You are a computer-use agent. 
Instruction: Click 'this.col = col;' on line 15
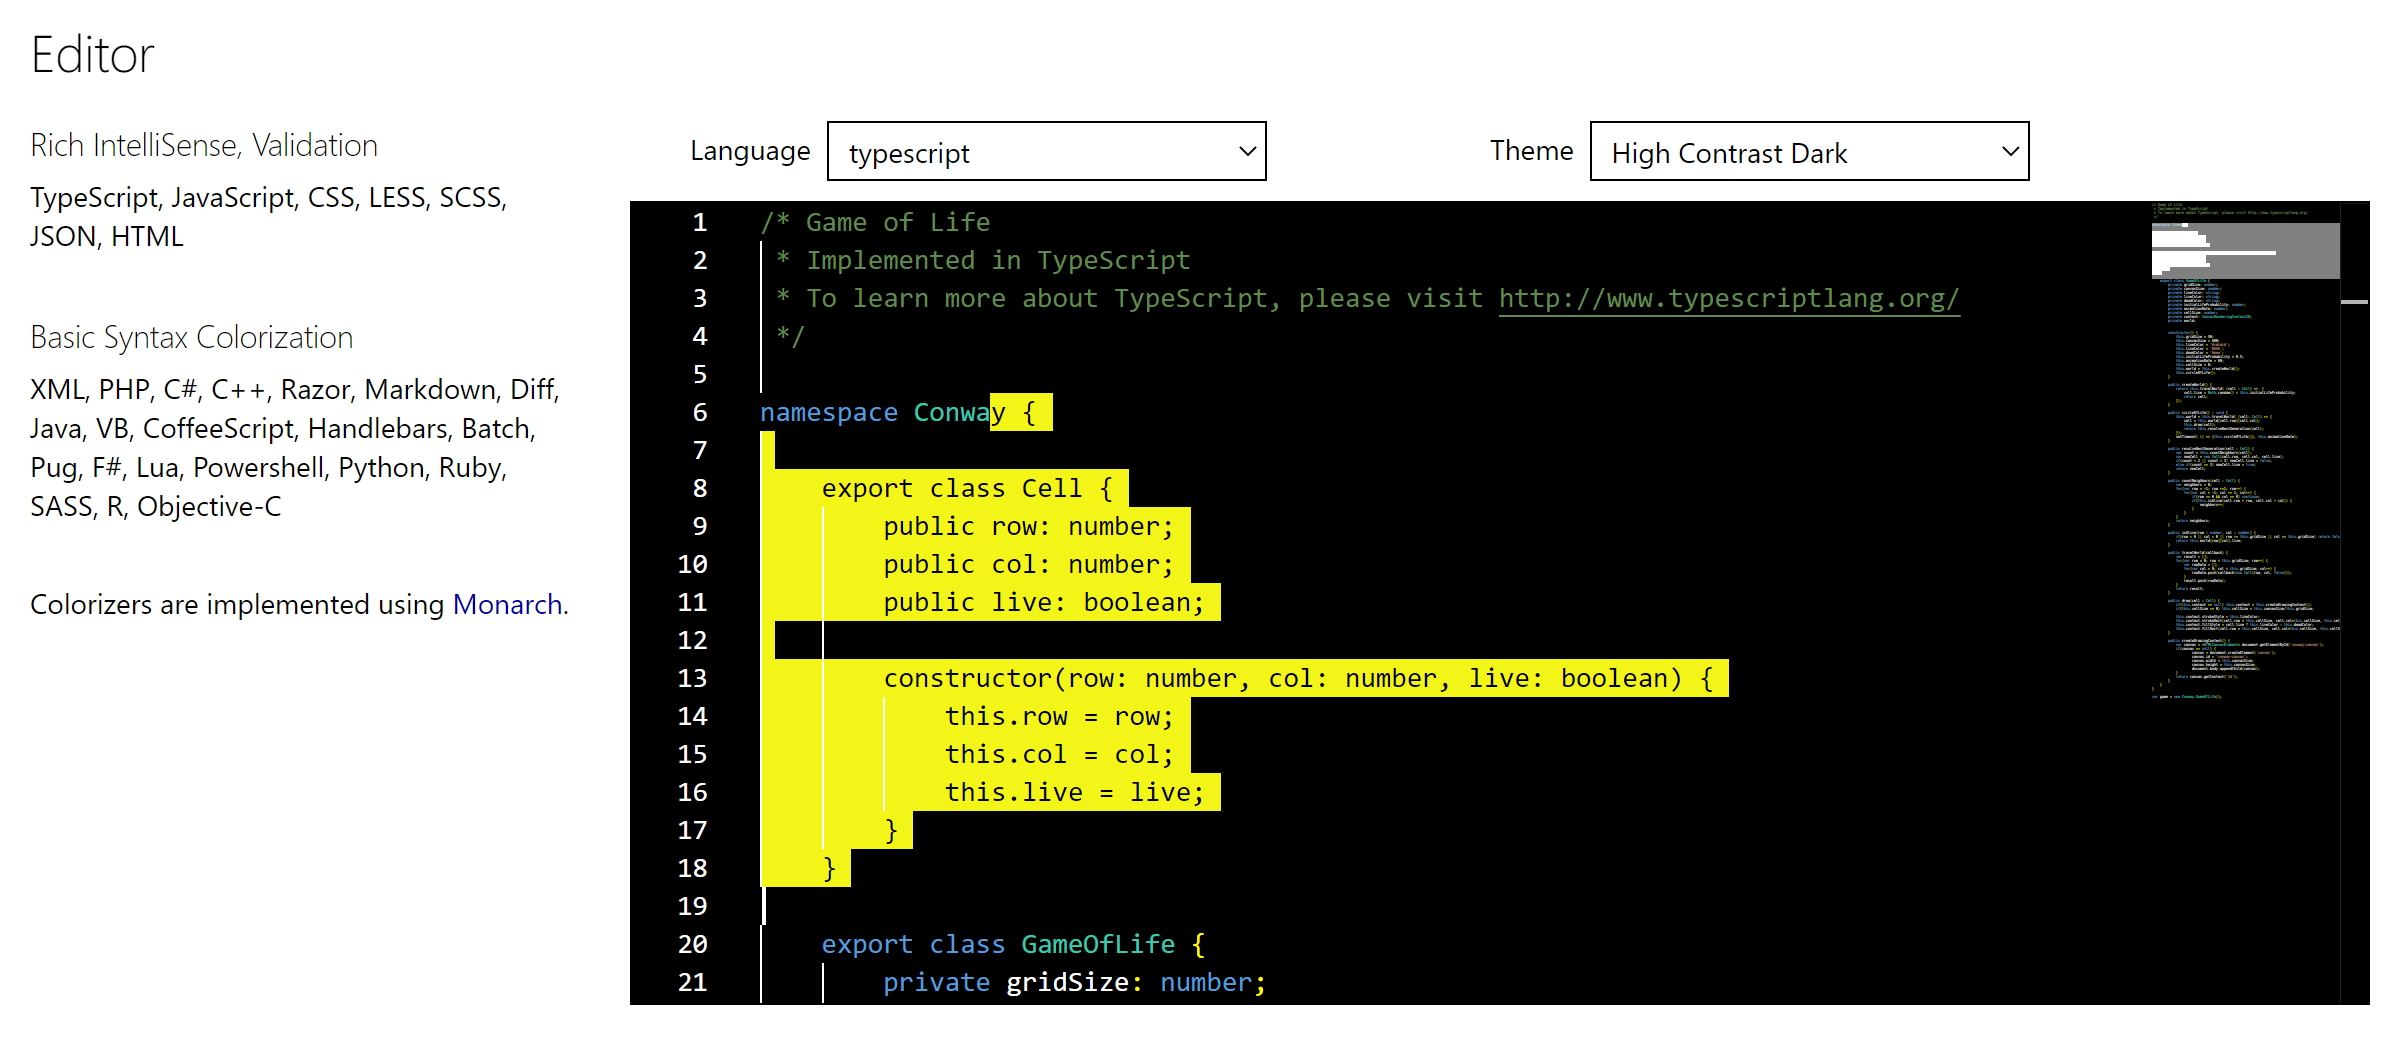click(1060, 755)
